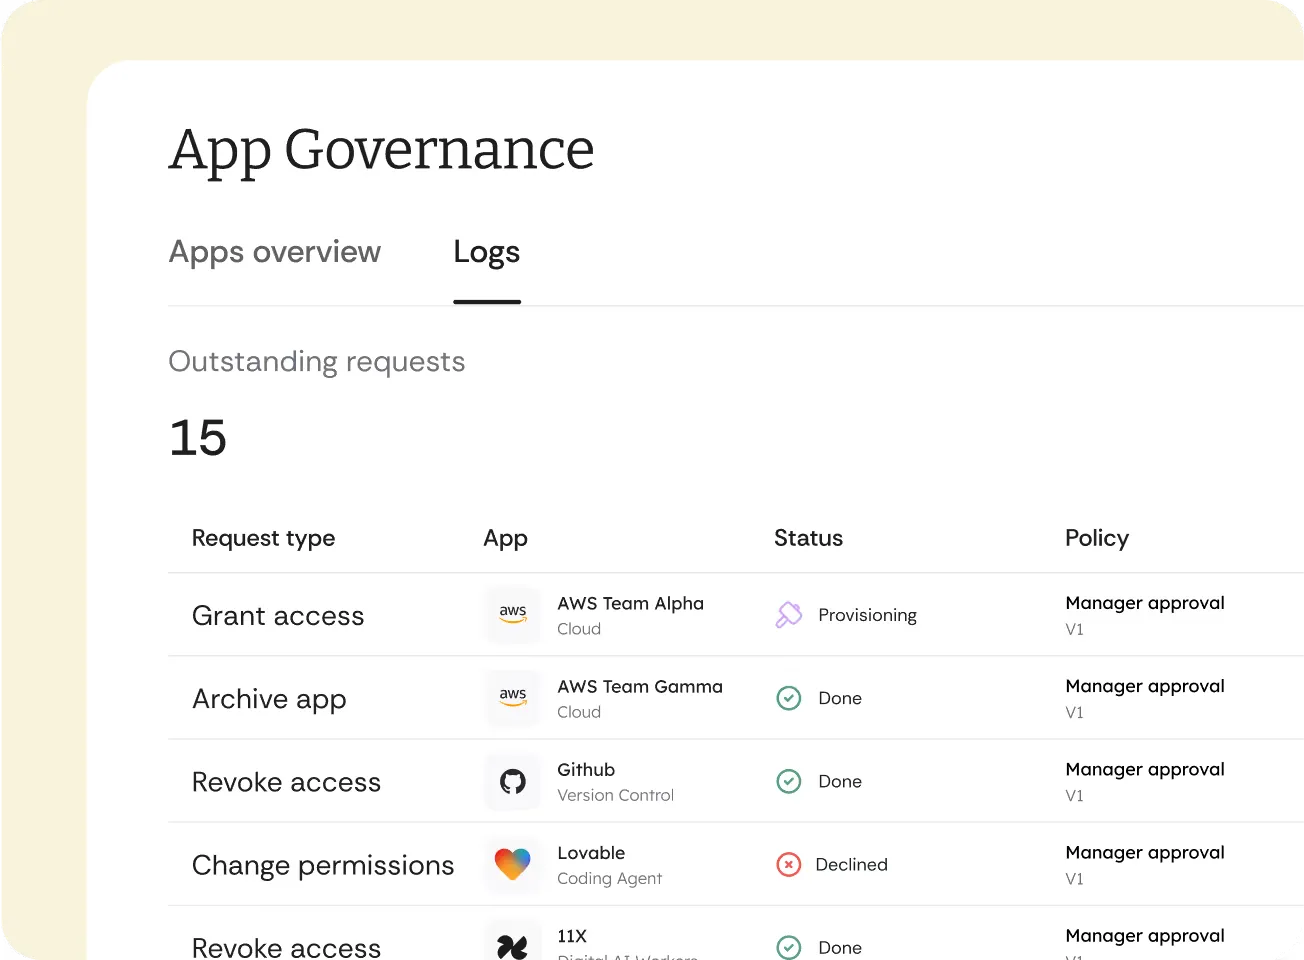Viewport: 1304px width, 960px height.
Task: Select Revoke access request for Github
Action: [x=286, y=782]
